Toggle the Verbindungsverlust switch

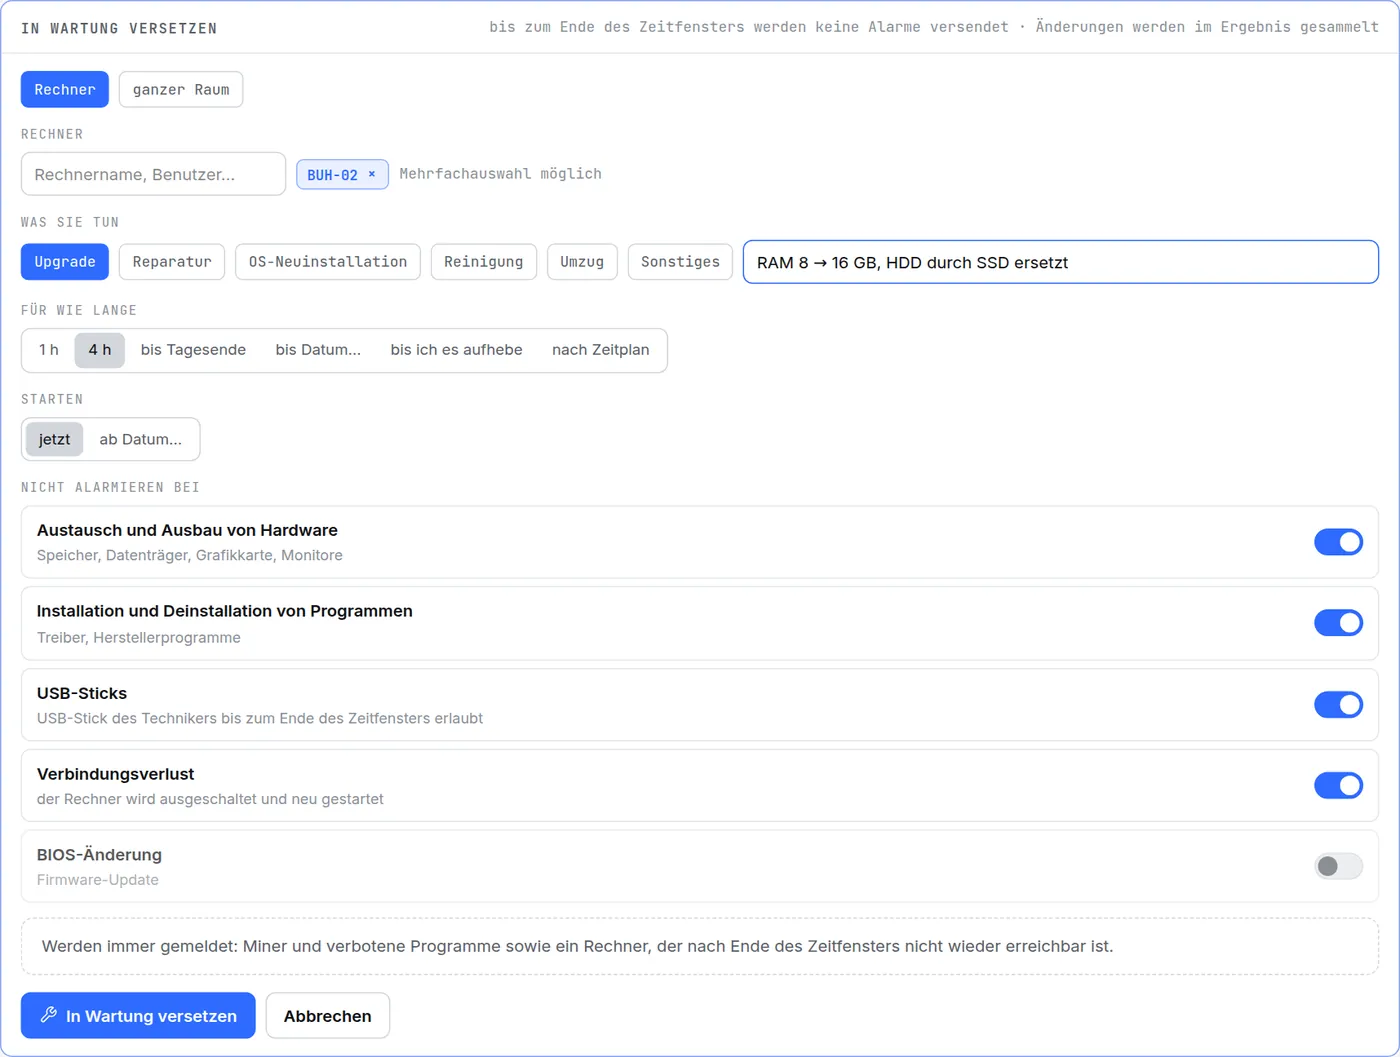click(x=1338, y=785)
